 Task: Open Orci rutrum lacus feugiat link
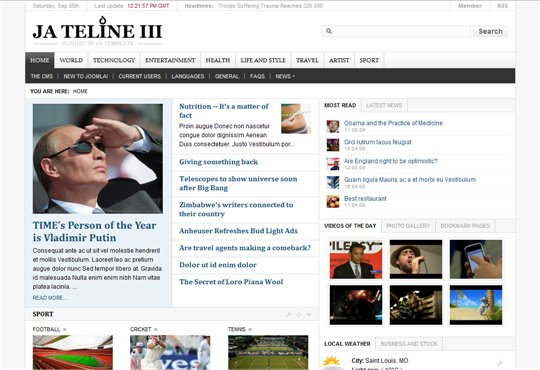point(377,142)
